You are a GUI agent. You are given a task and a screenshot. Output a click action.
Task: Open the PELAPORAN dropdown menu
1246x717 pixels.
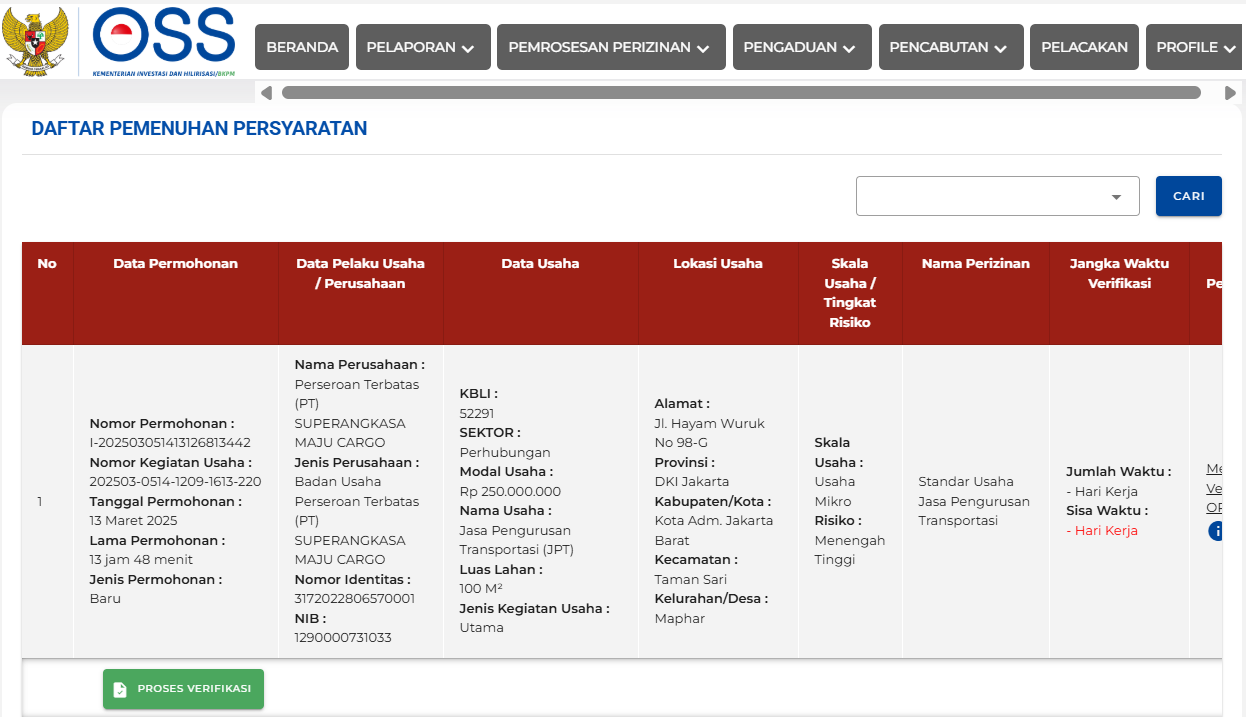click(x=423, y=47)
